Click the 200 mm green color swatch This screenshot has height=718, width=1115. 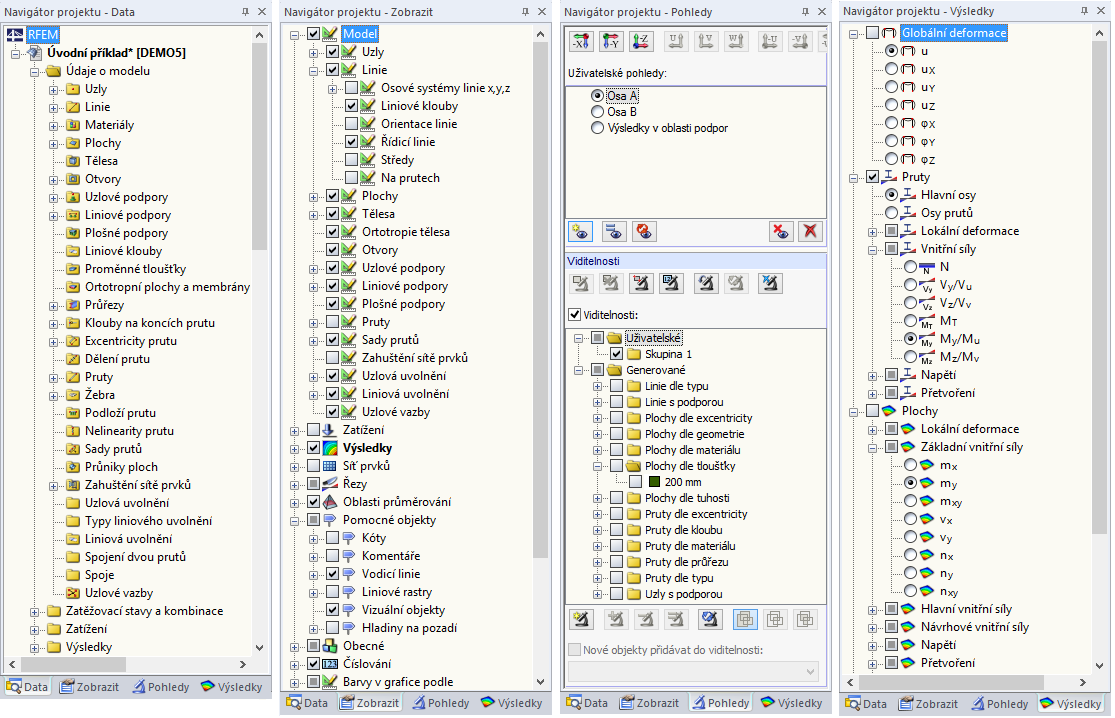click(x=654, y=482)
